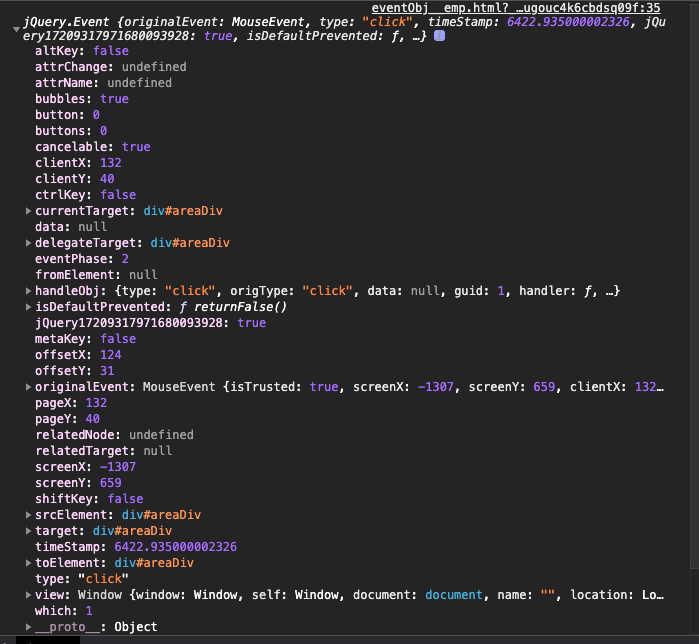Open the eventObj source file link
Screen dimensions: 699x644
516,8
